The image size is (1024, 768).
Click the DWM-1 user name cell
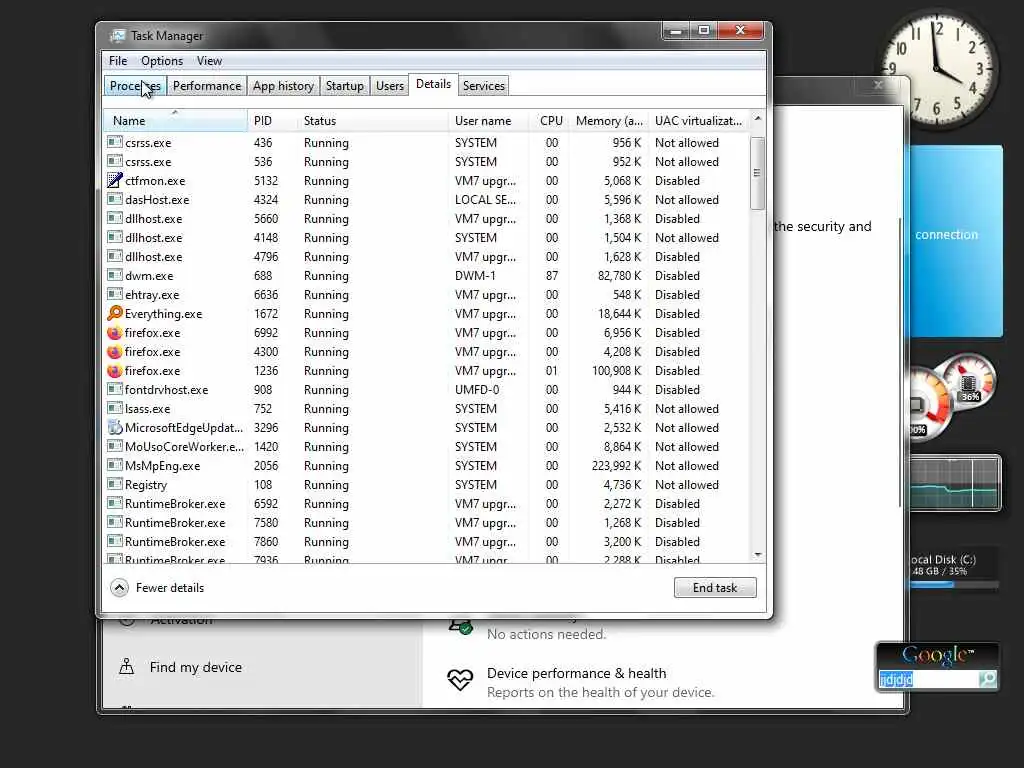pyautogui.click(x=475, y=276)
